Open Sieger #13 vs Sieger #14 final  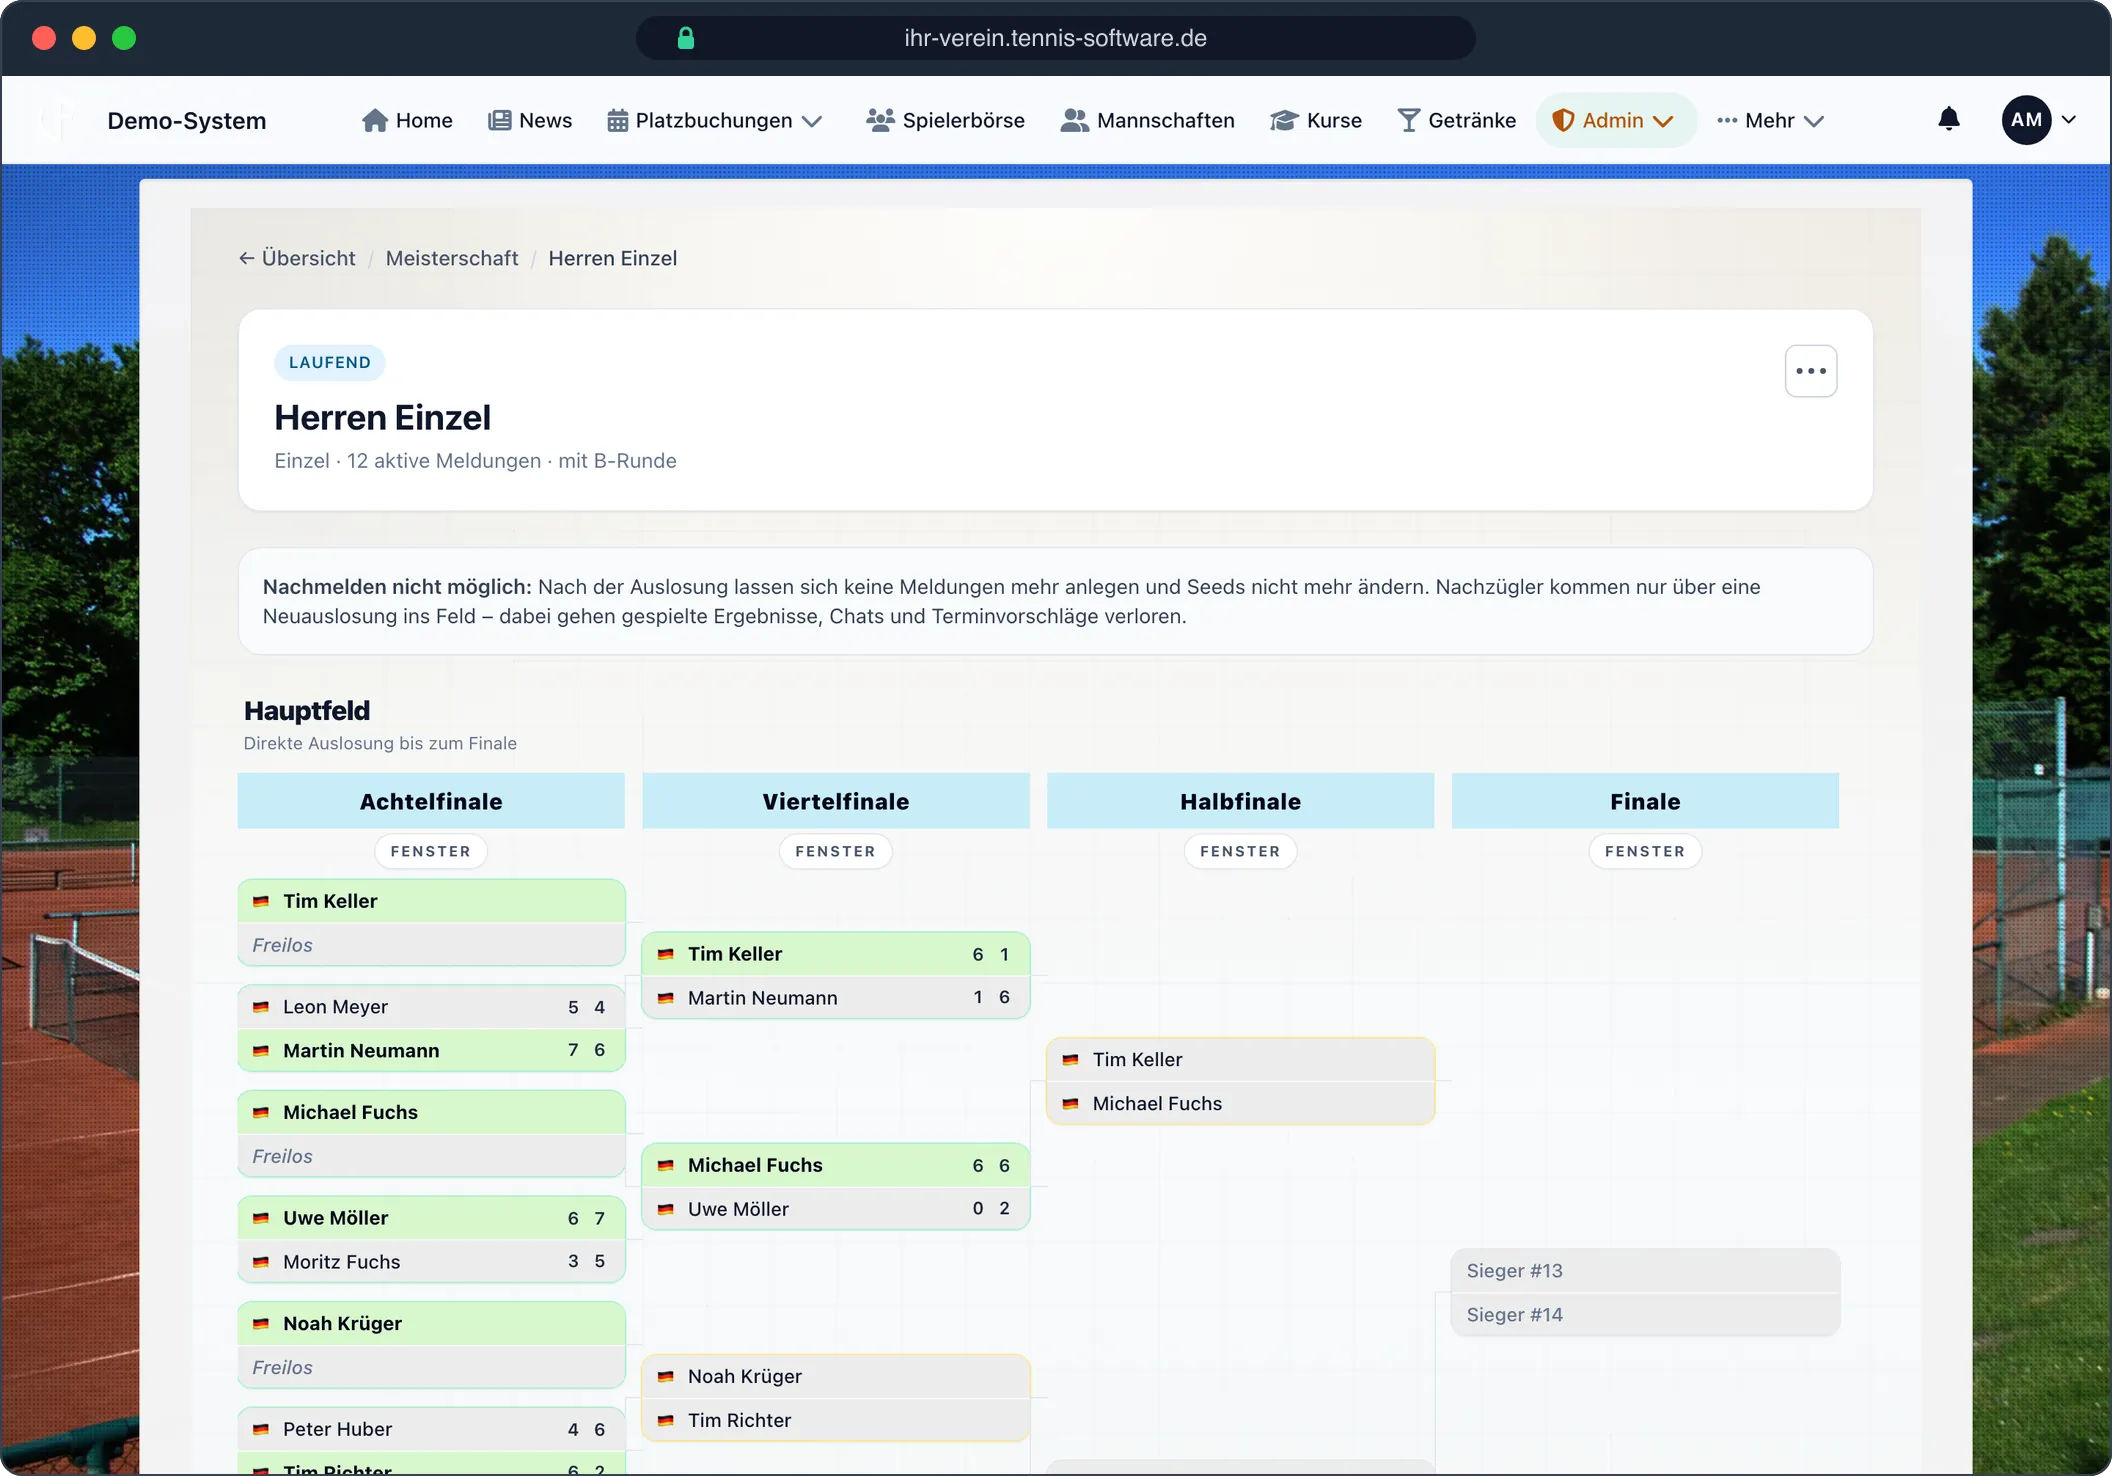(x=1645, y=1292)
